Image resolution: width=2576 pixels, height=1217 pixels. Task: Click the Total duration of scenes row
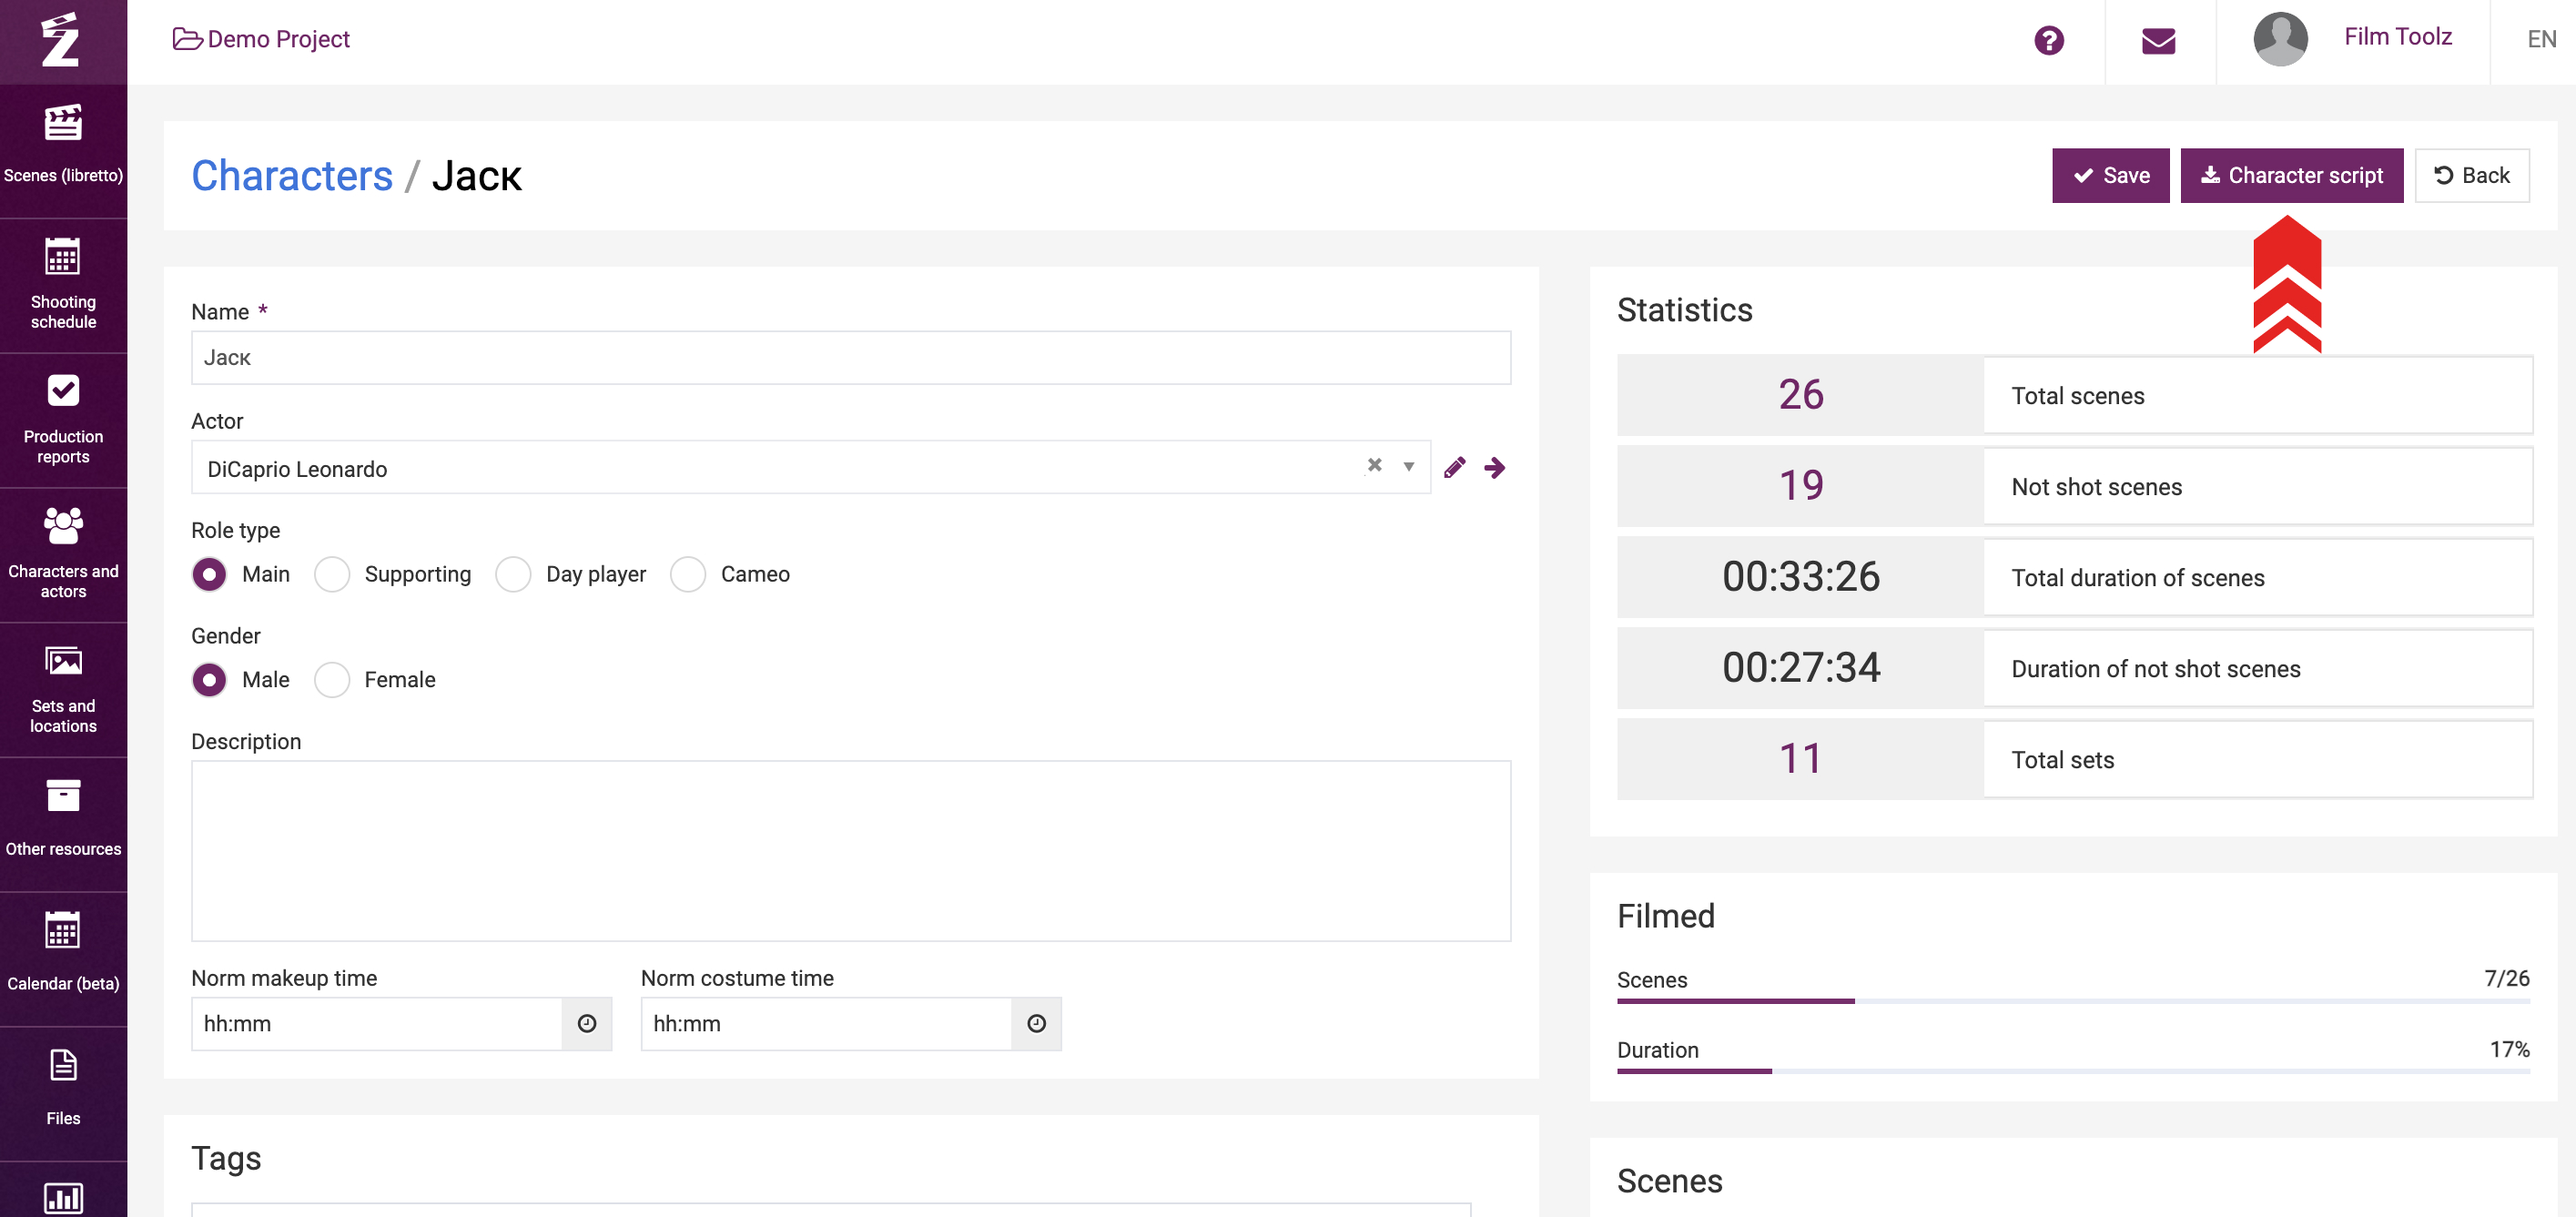click(x=2074, y=577)
